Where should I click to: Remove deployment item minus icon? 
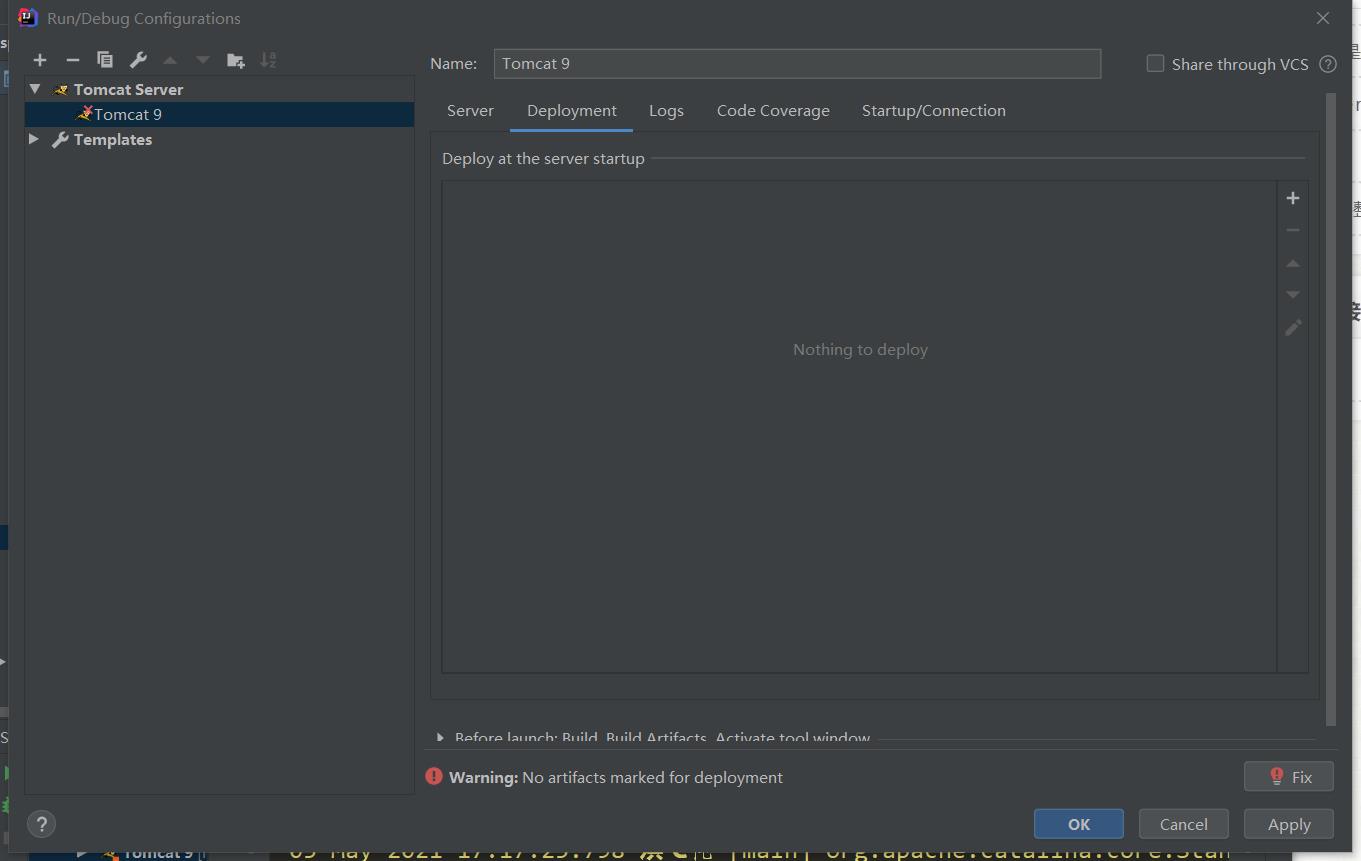click(x=1293, y=230)
